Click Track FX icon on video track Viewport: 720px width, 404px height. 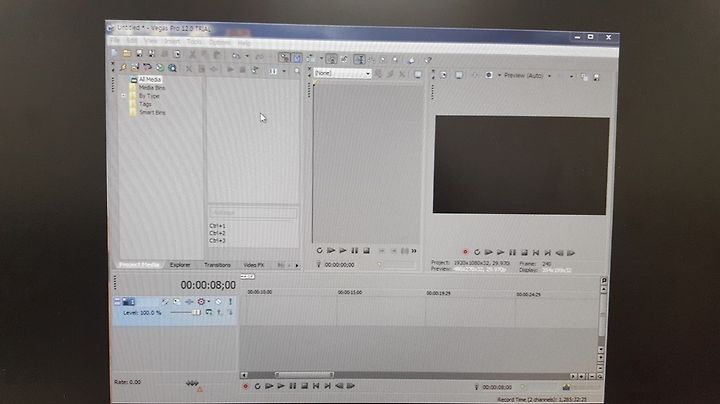(189, 302)
